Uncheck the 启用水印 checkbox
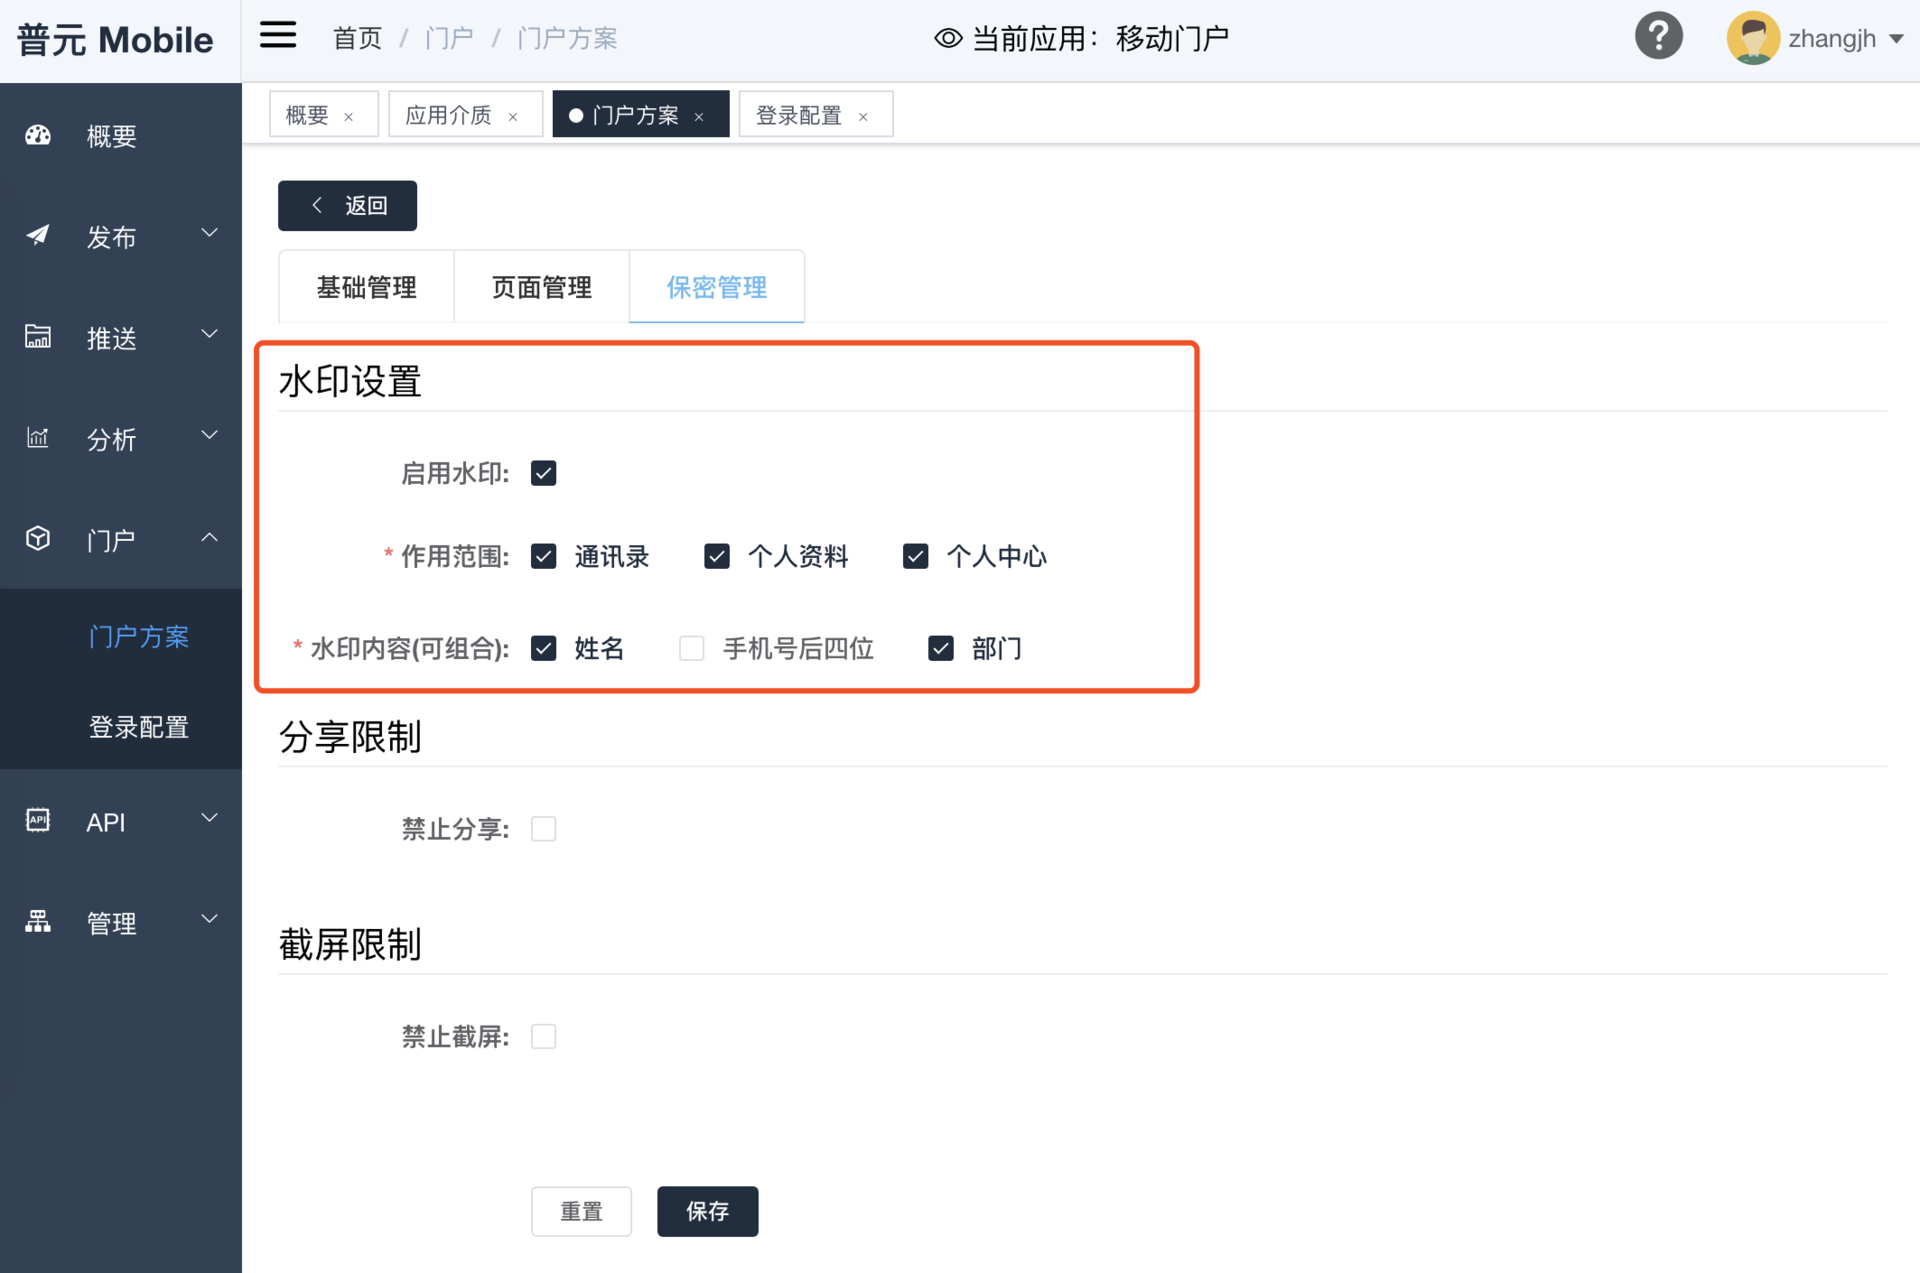 pyautogui.click(x=543, y=473)
